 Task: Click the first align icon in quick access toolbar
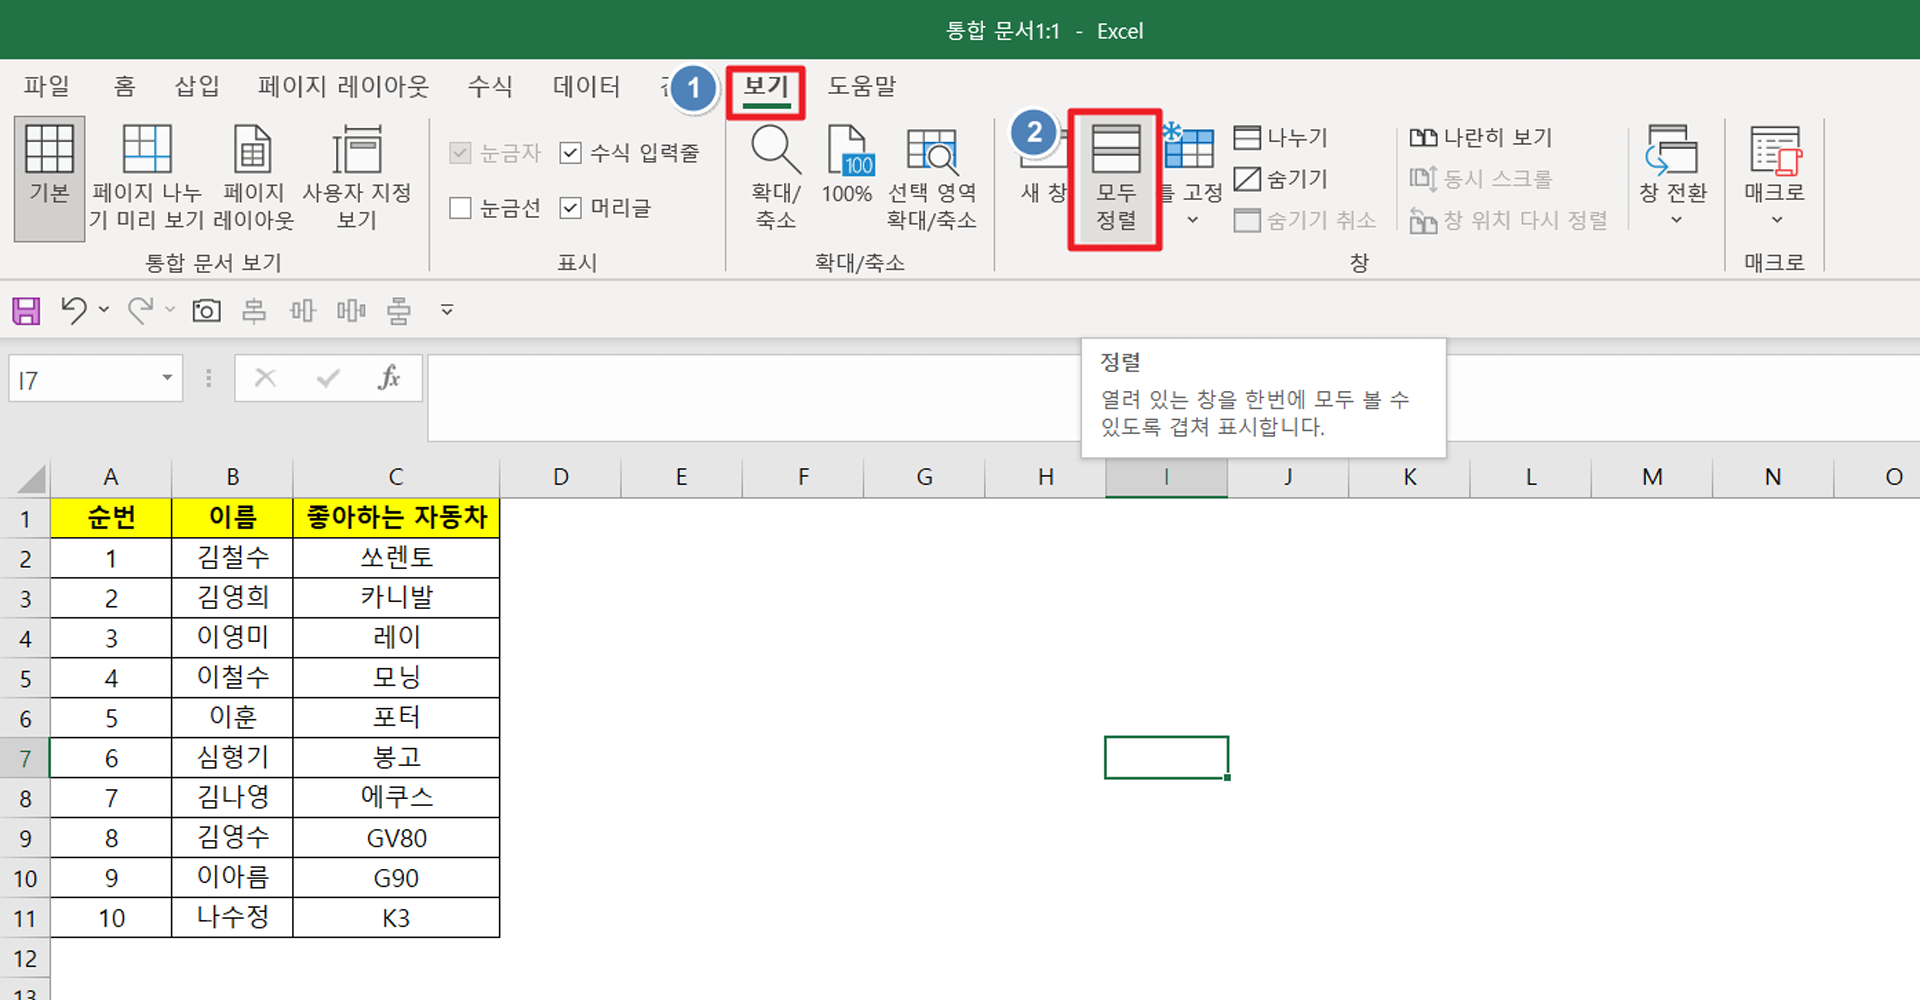pos(254,311)
